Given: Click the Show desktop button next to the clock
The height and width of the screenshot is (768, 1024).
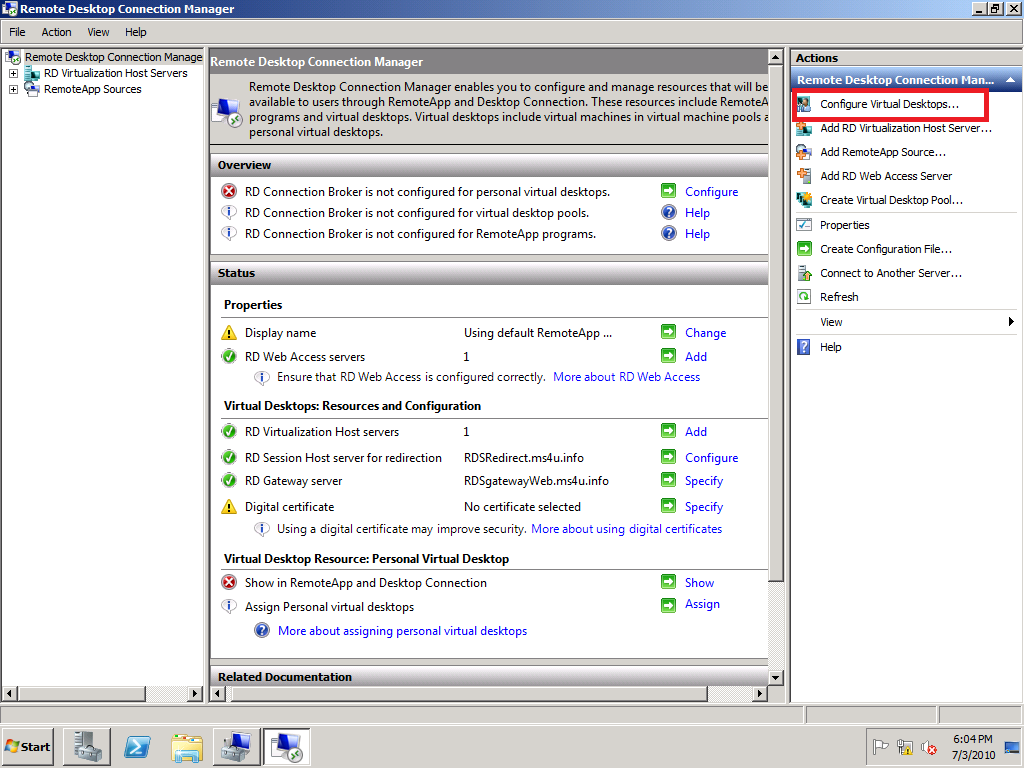Looking at the screenshot, I should click(x=1012, y=746).
